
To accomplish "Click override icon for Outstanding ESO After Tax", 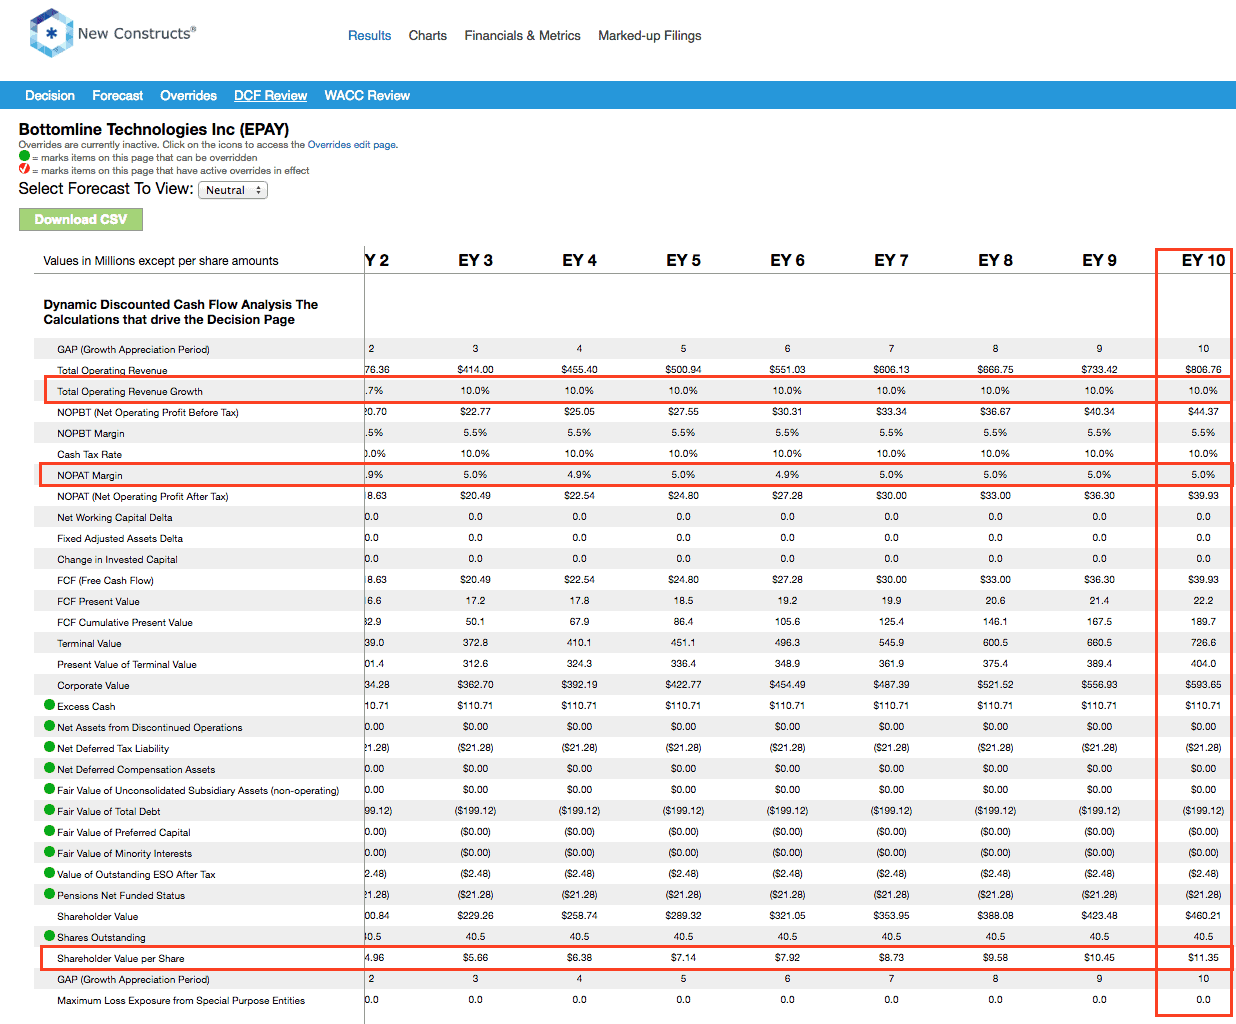I will pyautogui.click(x=49, y=873).
